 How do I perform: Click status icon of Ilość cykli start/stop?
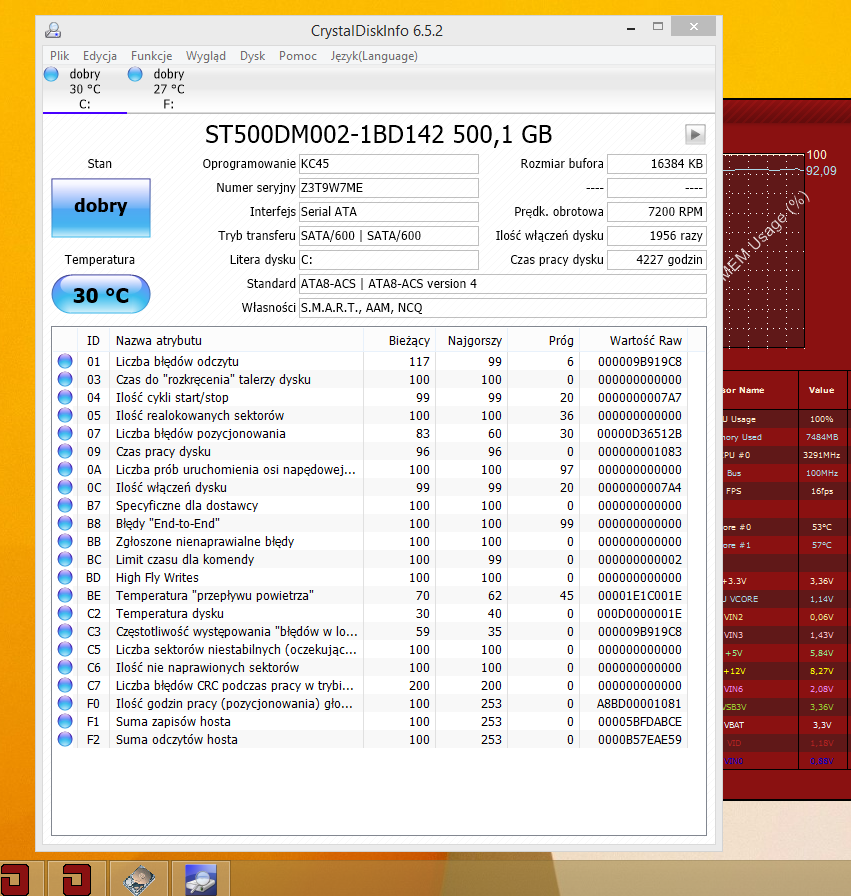pyautogui.click(x=65, y=397)
